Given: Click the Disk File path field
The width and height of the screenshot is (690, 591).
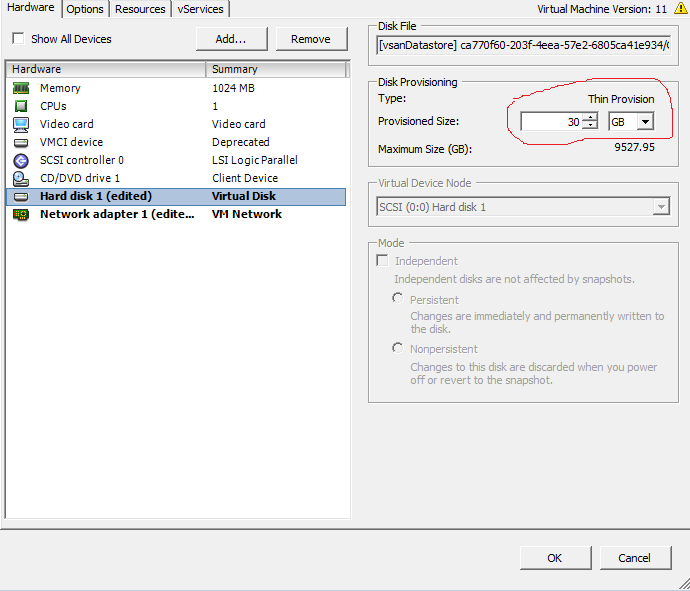Looking at the screenshot, I should point(524,45).
